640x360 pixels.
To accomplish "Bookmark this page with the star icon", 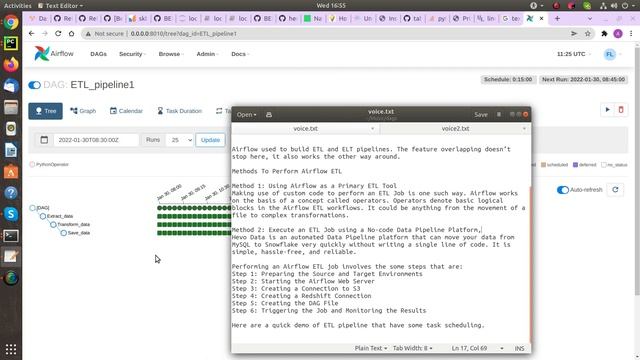I will coord(588,33).
